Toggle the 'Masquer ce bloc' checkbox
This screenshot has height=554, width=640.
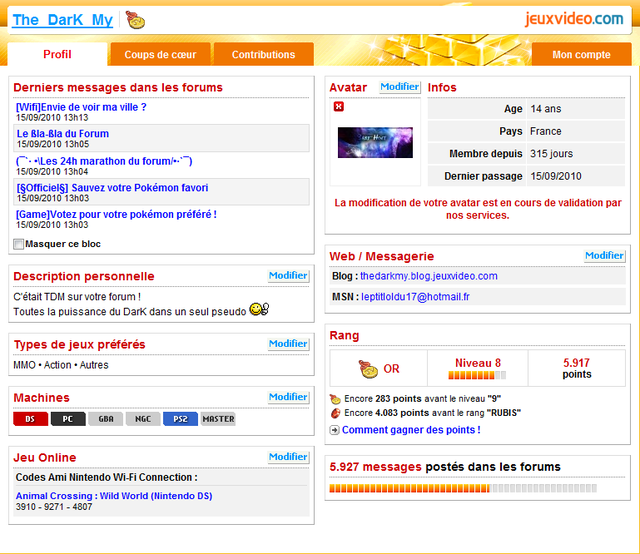(19, 244)
